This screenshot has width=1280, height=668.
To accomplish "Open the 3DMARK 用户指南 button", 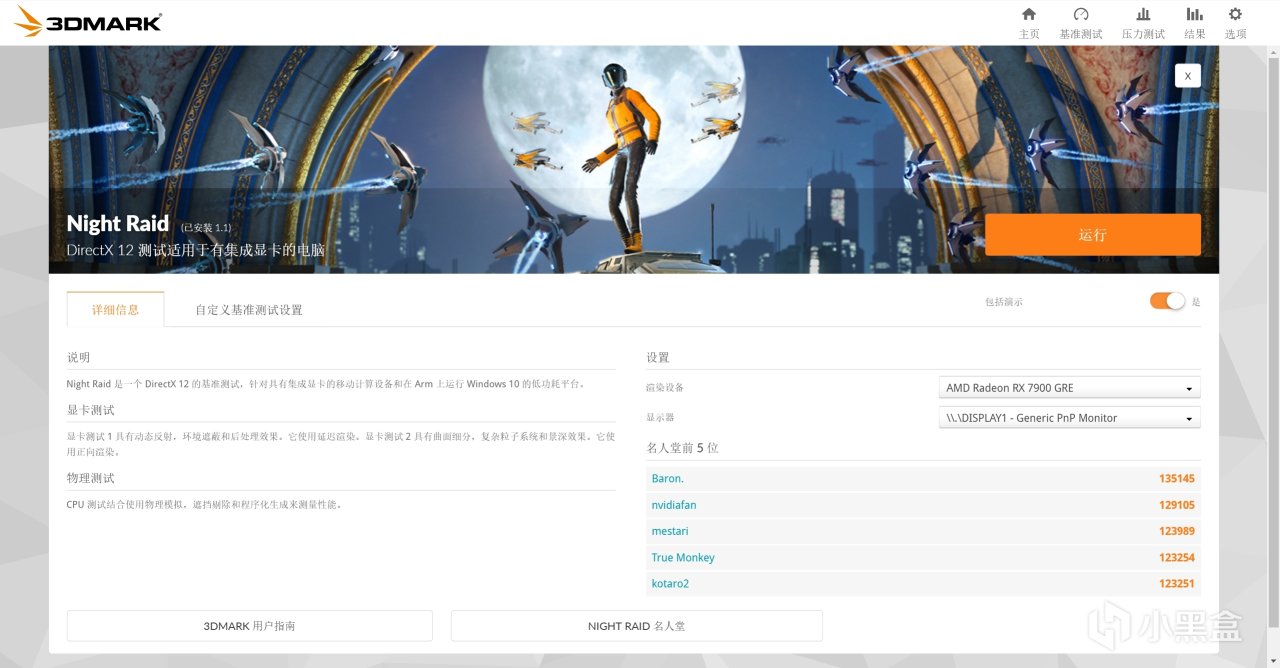I will coord(250,626).
